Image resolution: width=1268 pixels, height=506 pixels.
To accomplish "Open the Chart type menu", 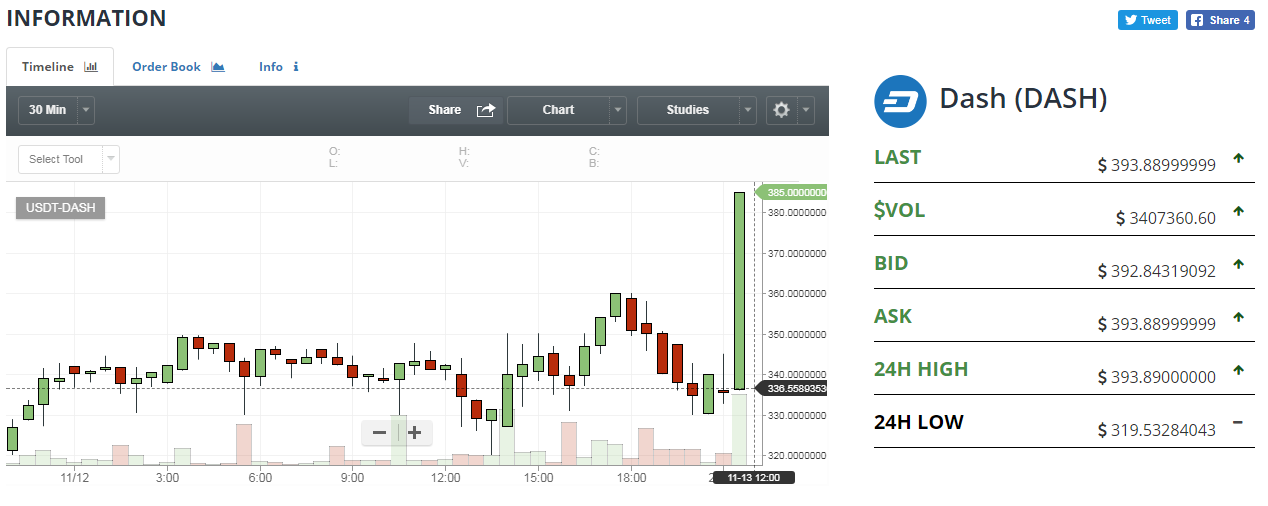I will tap(558, 110).
